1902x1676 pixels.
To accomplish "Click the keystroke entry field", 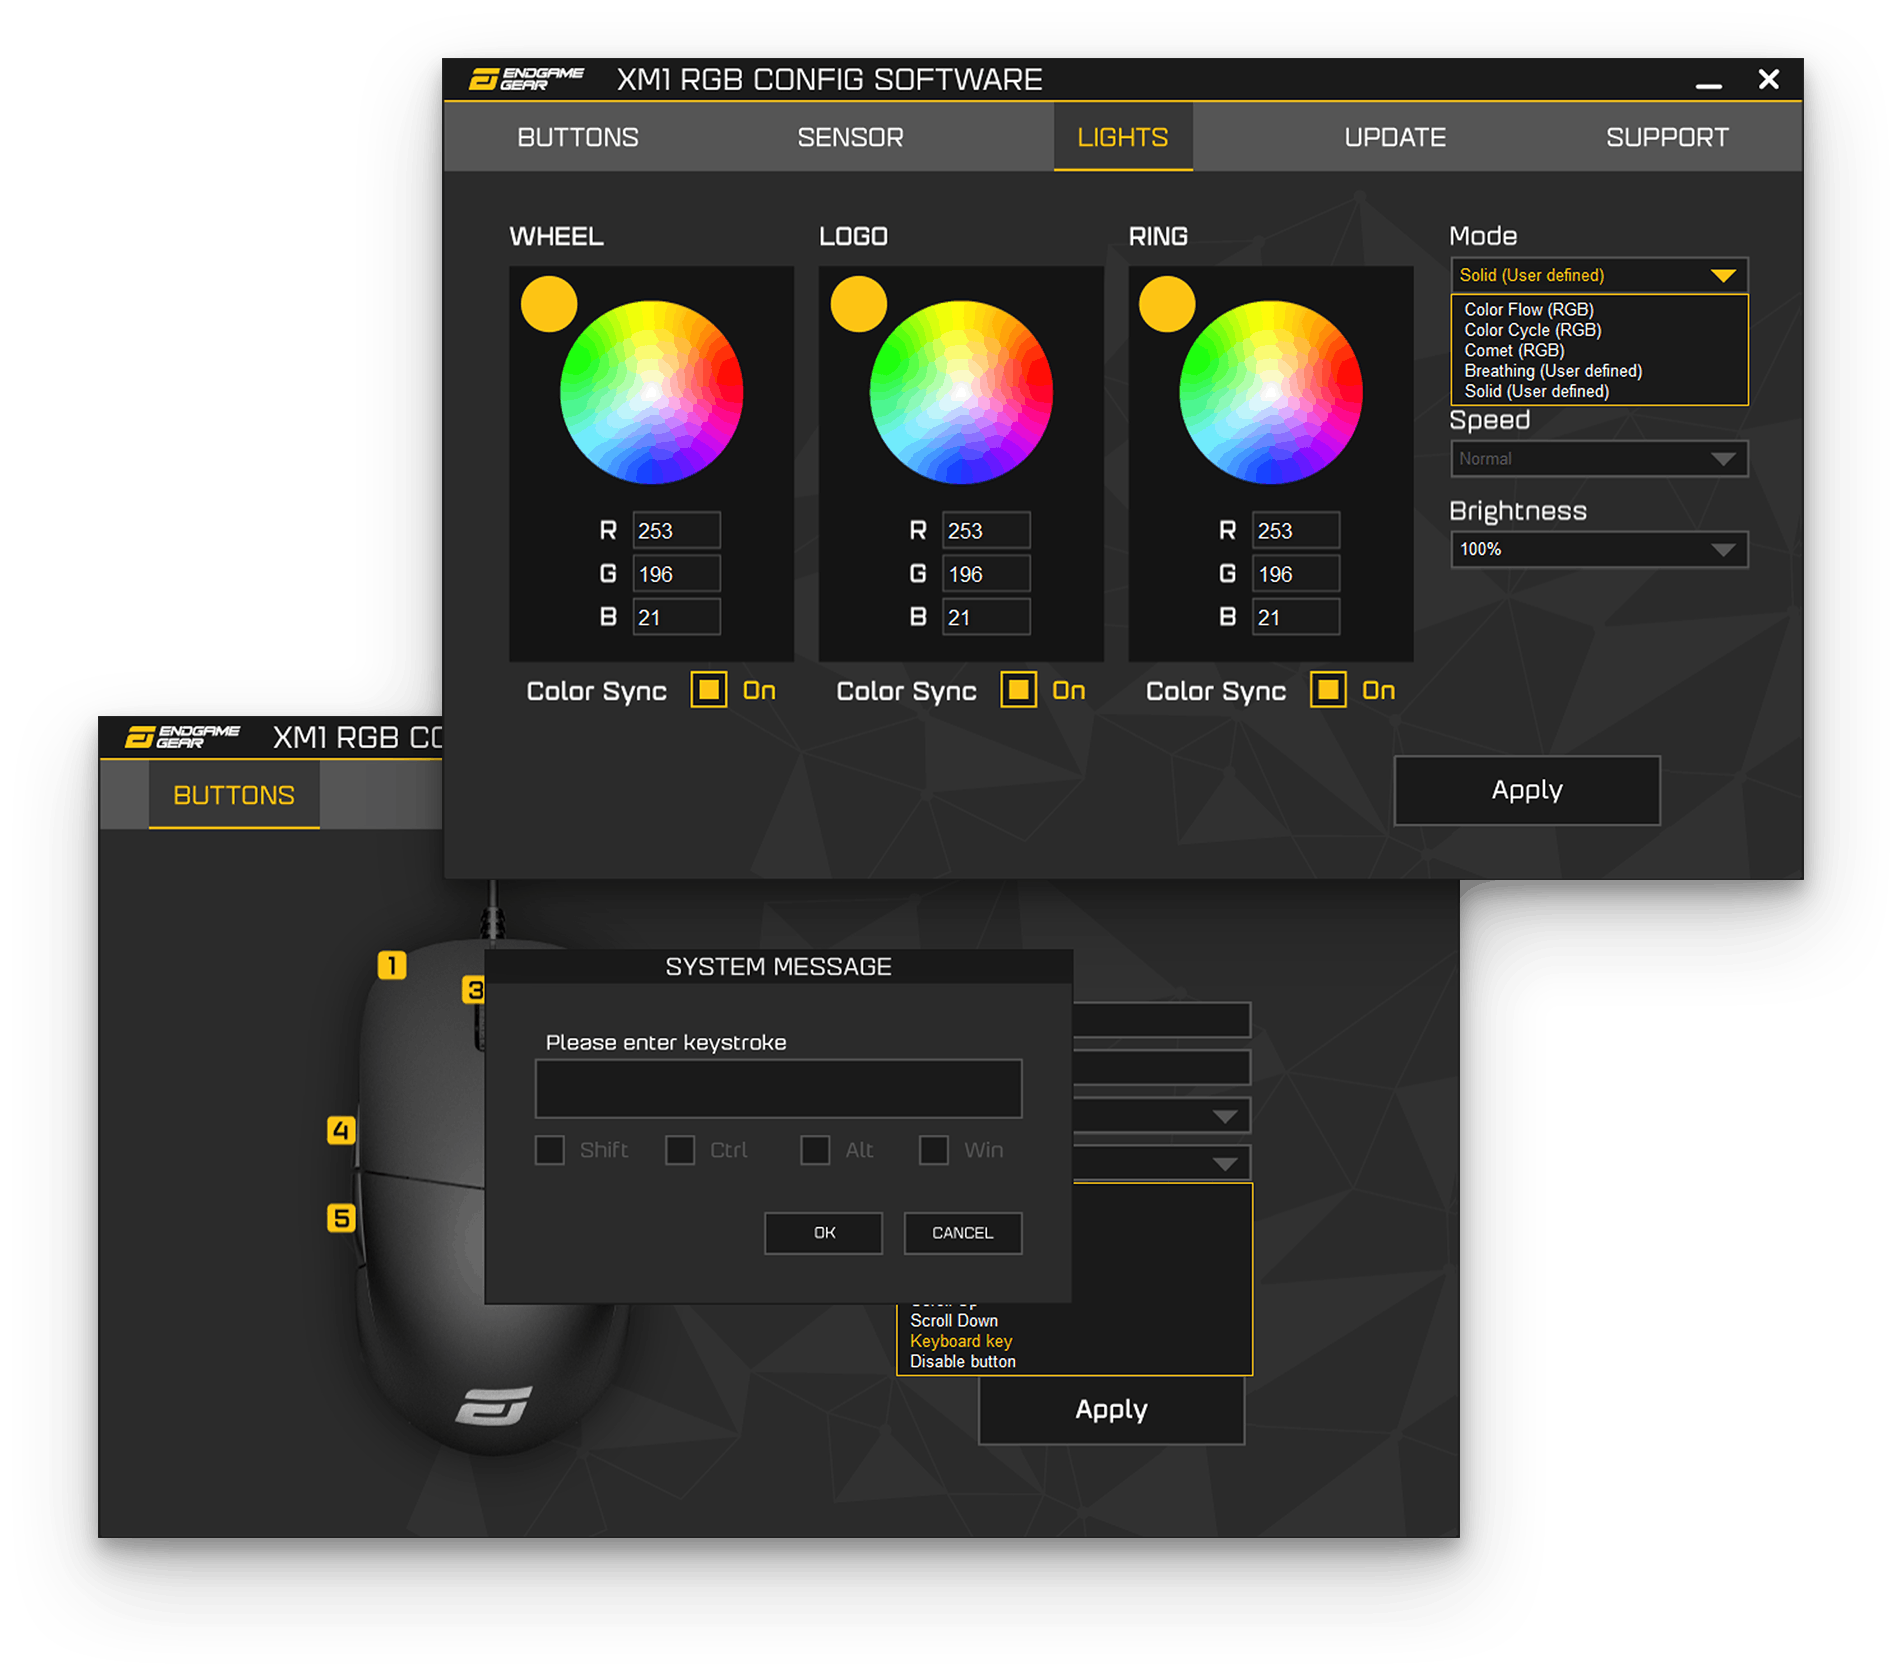I will [778, 1089].
